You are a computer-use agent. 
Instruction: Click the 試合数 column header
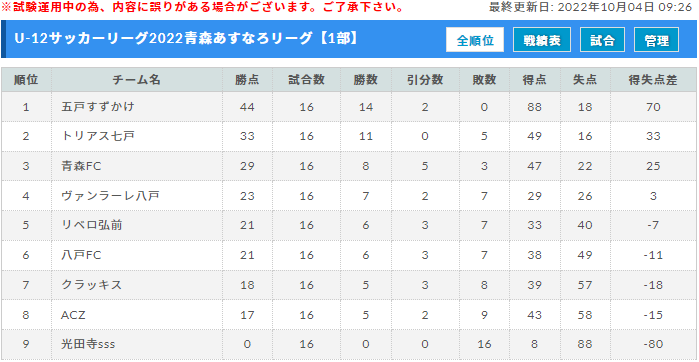[306, 80]
